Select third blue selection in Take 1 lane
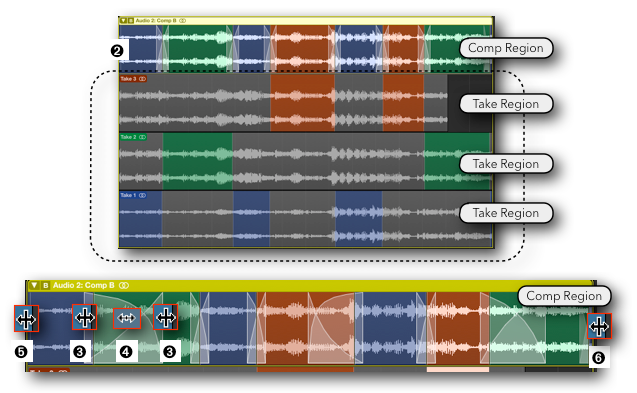This screenshot has width=637, height=393. (359, 219)
